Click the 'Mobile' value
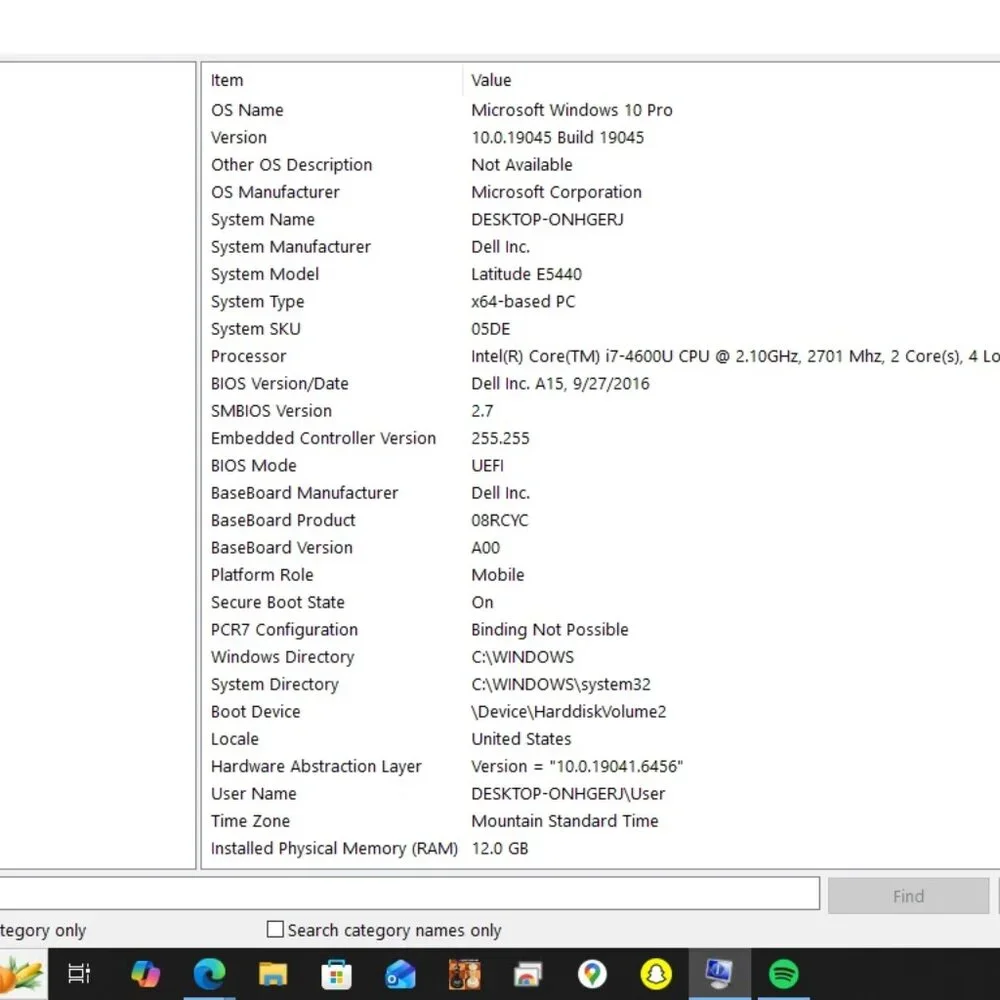The height and width of the screenshot is (1000, 1000). (x=498, y=577)
